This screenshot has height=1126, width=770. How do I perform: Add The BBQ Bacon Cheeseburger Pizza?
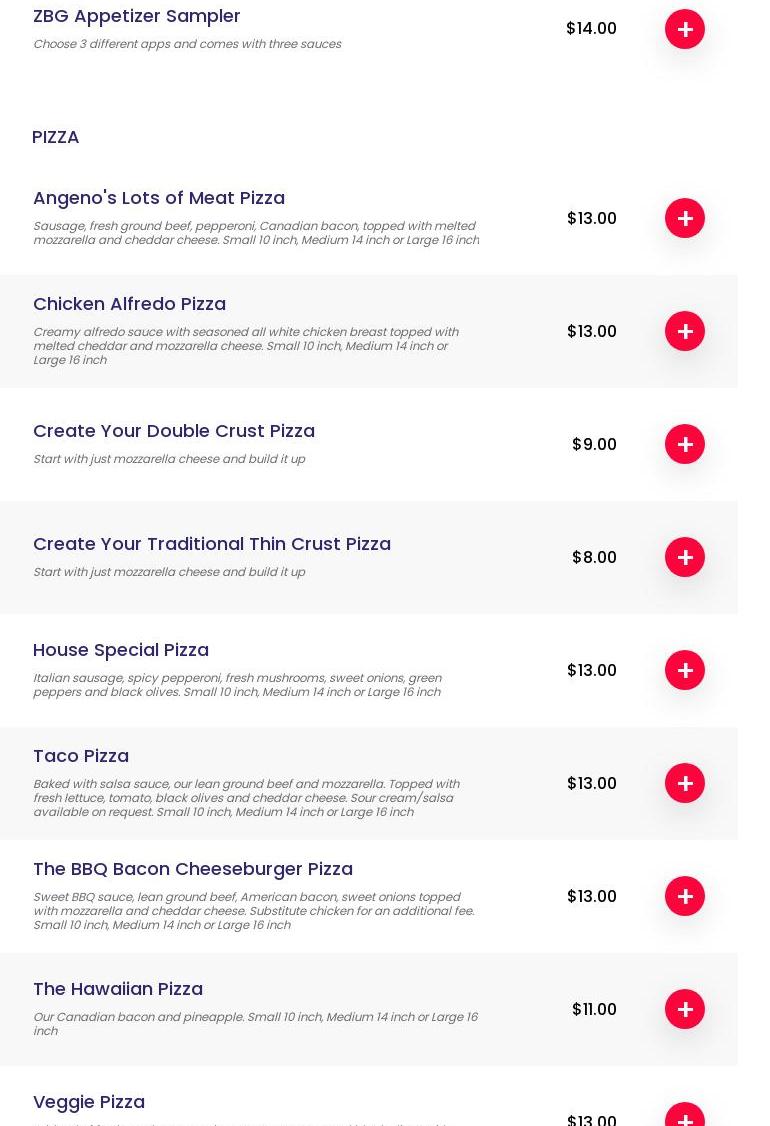pos(685,896)
